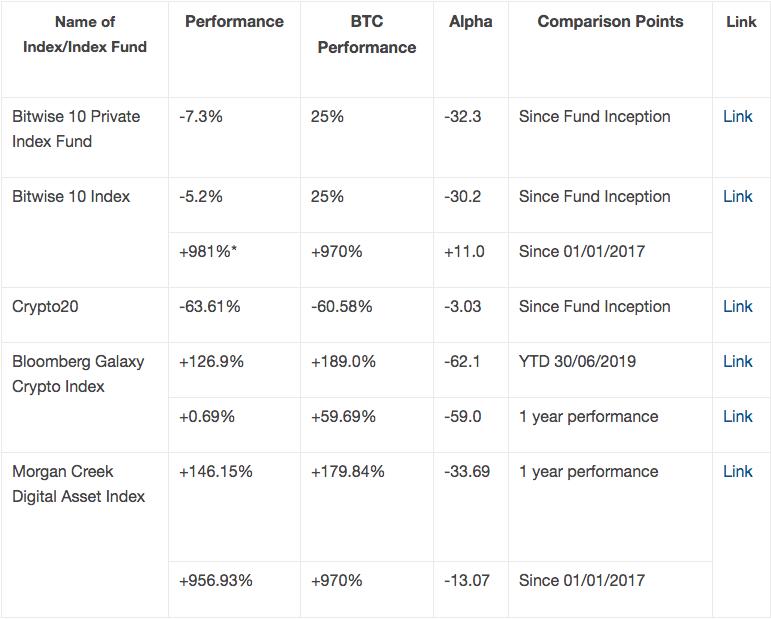Click the BTC Performance column header
The height and width of the screenshot is (619, 771).
pos(367,34)
